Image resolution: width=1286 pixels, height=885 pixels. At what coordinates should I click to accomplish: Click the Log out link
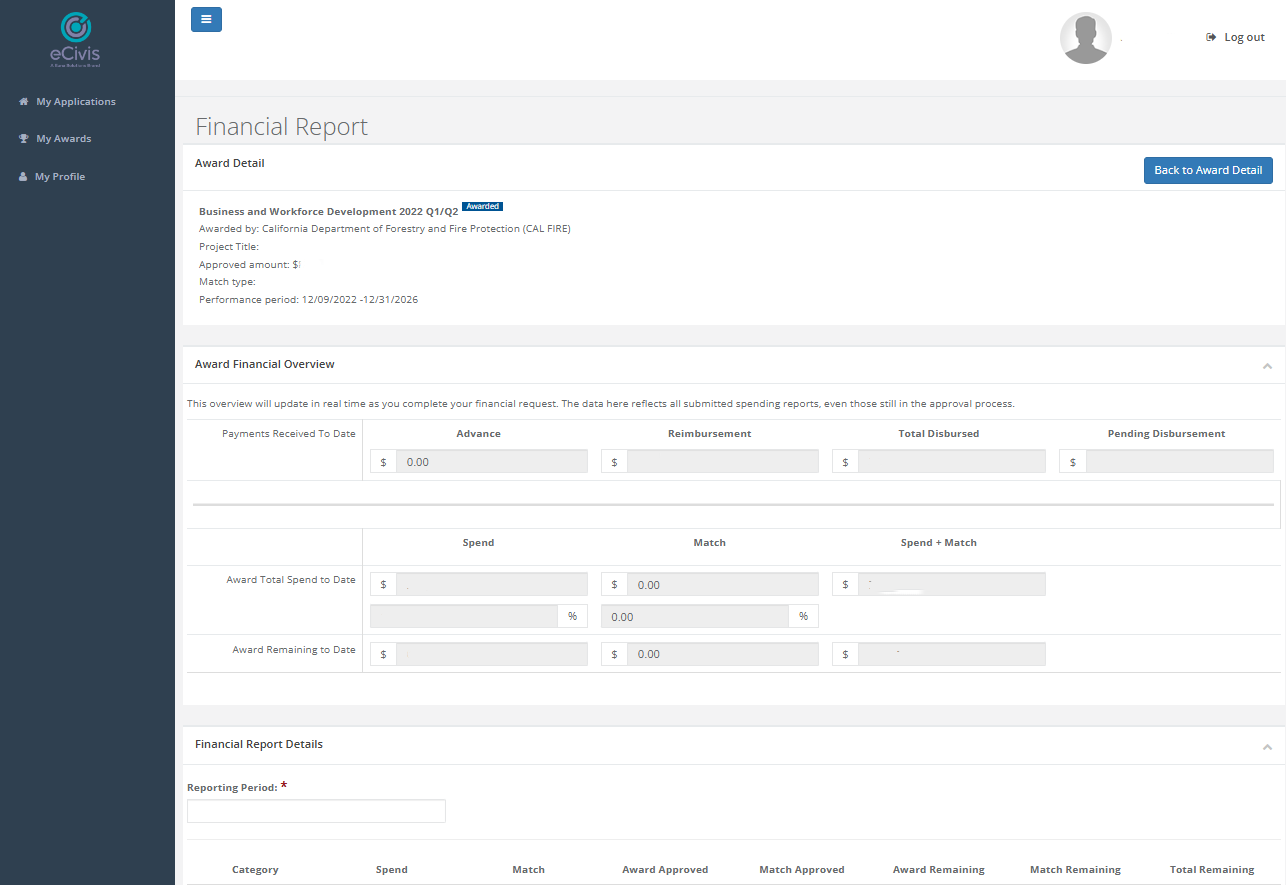pos(1244,38)
